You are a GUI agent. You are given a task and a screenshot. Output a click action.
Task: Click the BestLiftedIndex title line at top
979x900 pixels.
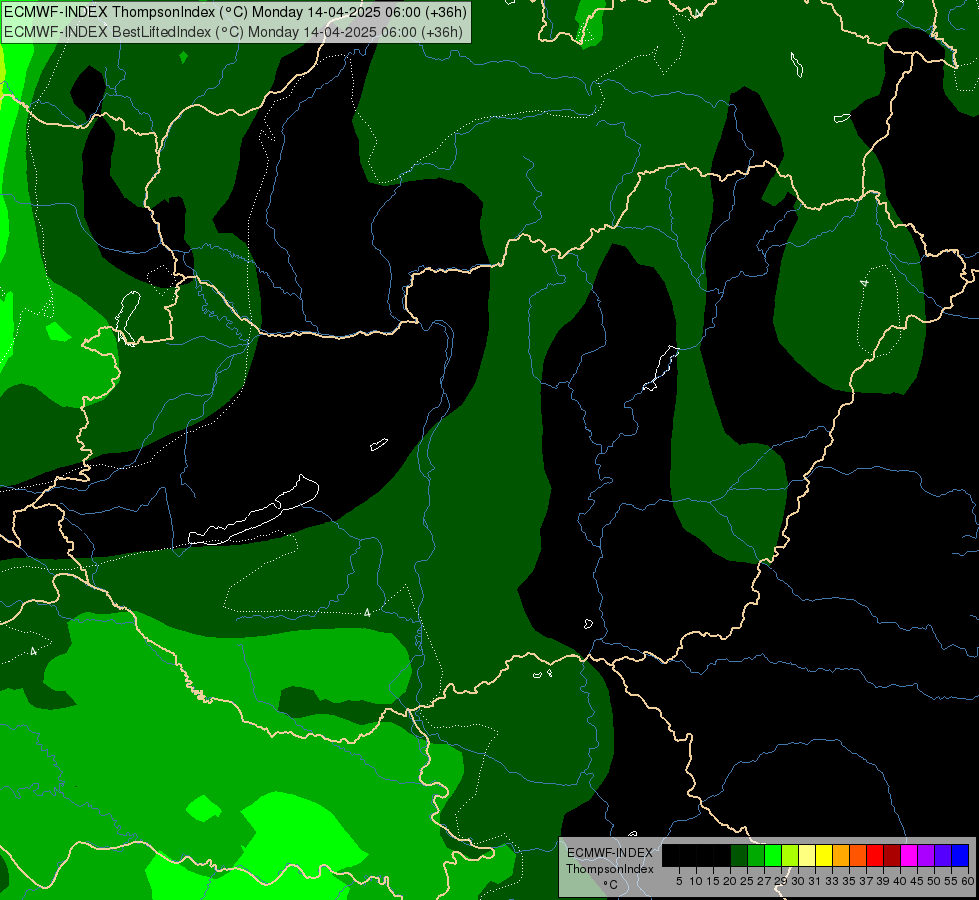click(234, 31)
